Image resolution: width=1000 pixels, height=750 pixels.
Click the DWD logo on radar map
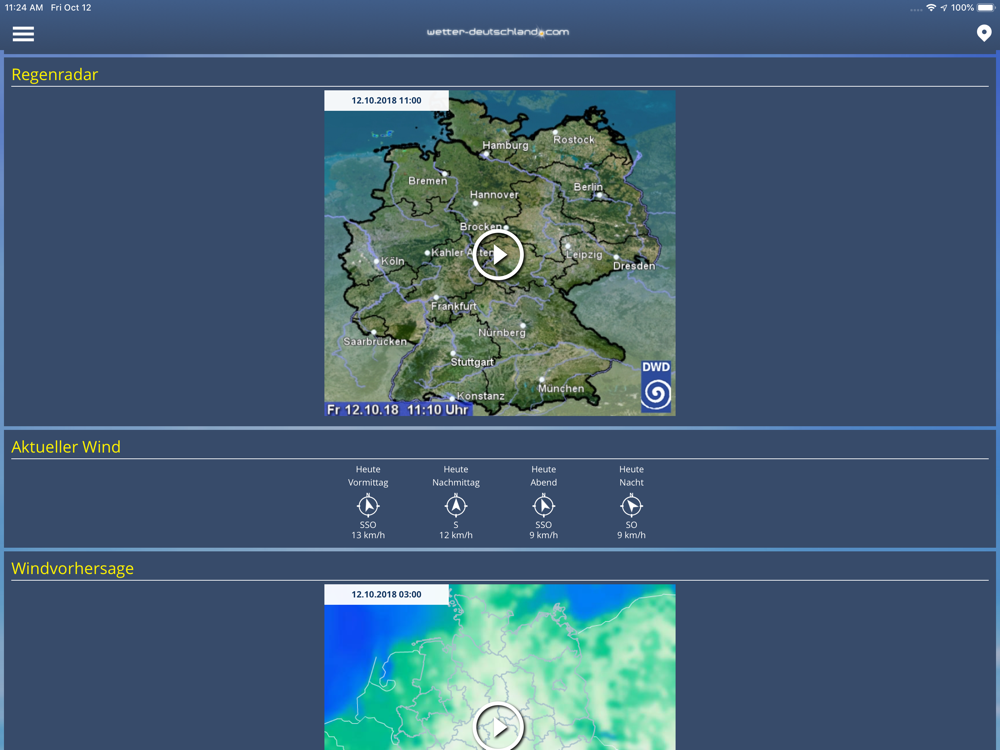tap(656, 385)
